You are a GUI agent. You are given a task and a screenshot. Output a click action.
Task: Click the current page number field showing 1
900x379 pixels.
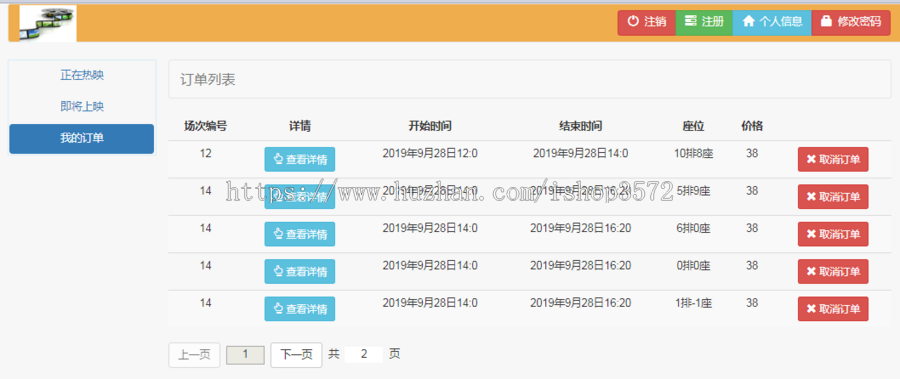point(245,355)
